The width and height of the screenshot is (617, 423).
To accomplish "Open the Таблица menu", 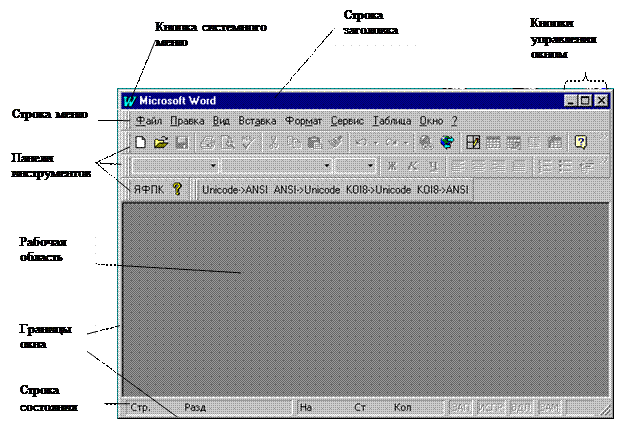I will pyautogui.click(x=392, y=121).
